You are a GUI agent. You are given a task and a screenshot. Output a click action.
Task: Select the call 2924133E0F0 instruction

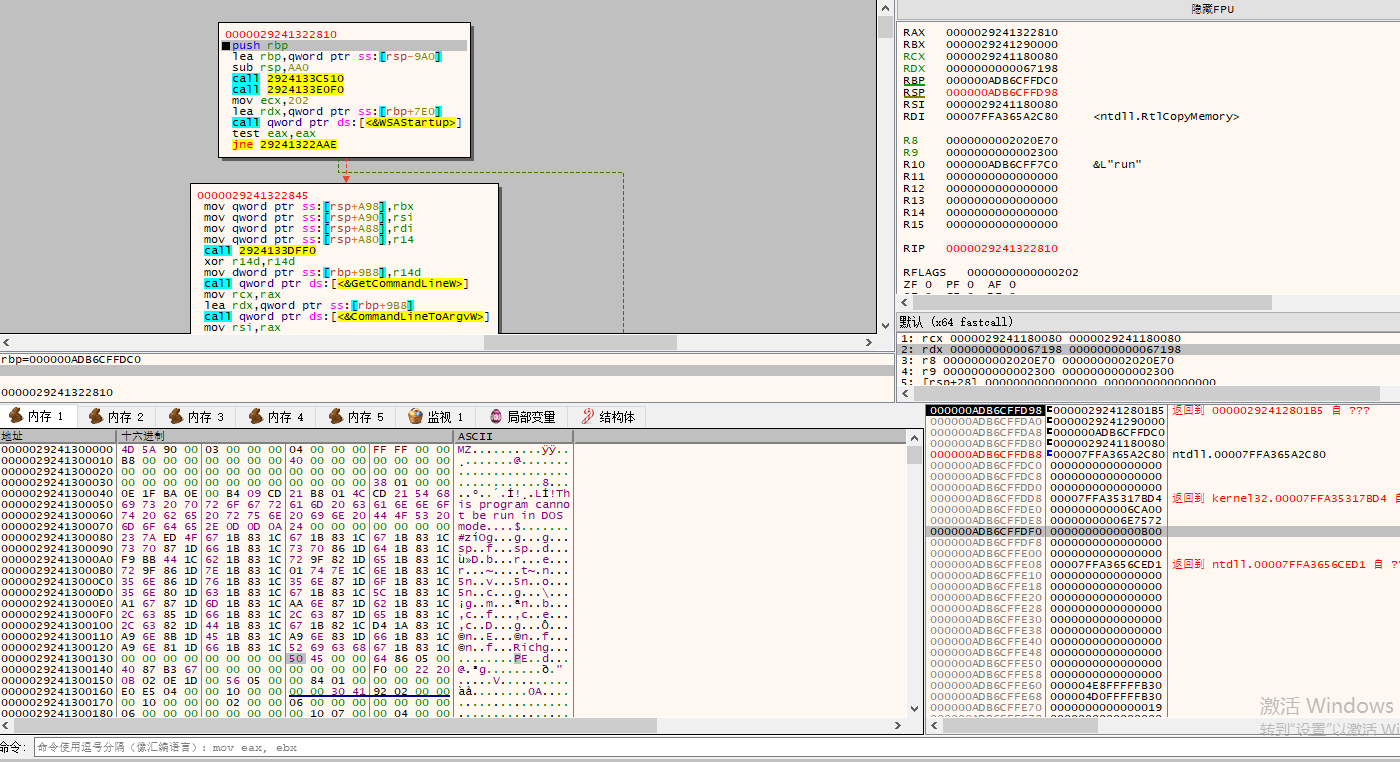pyautogui.click(x=288, y=90)
